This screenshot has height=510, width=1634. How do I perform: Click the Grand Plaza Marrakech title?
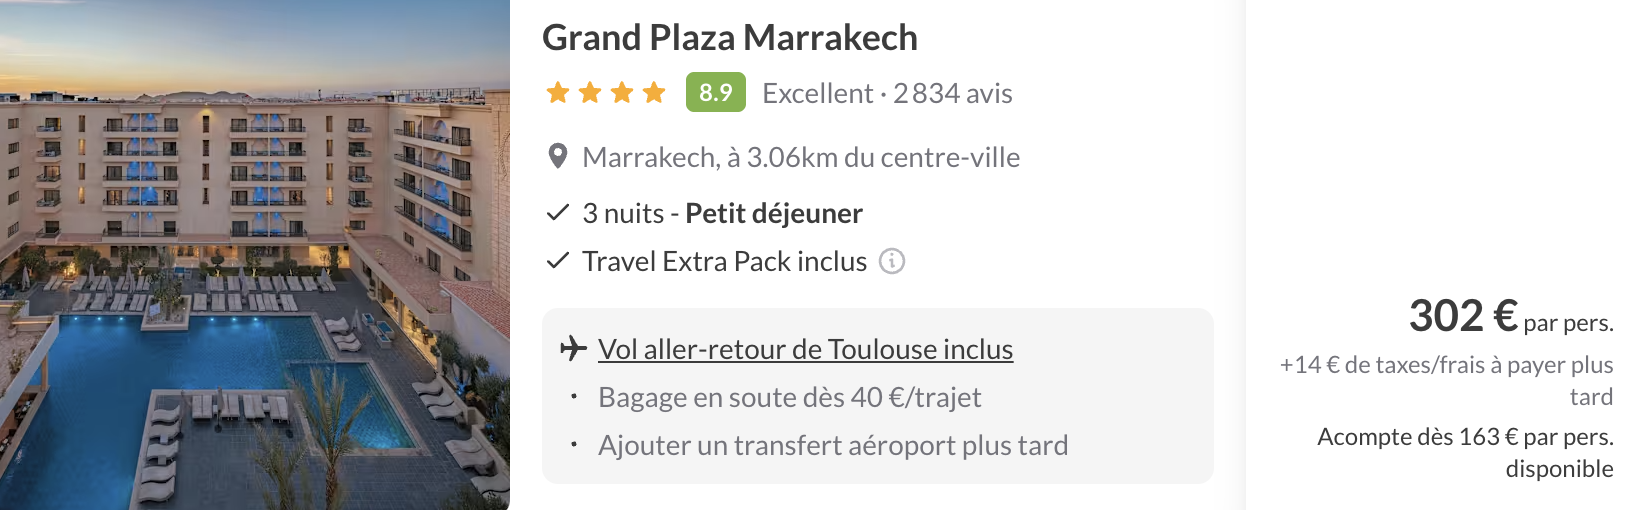pos(730,38)
